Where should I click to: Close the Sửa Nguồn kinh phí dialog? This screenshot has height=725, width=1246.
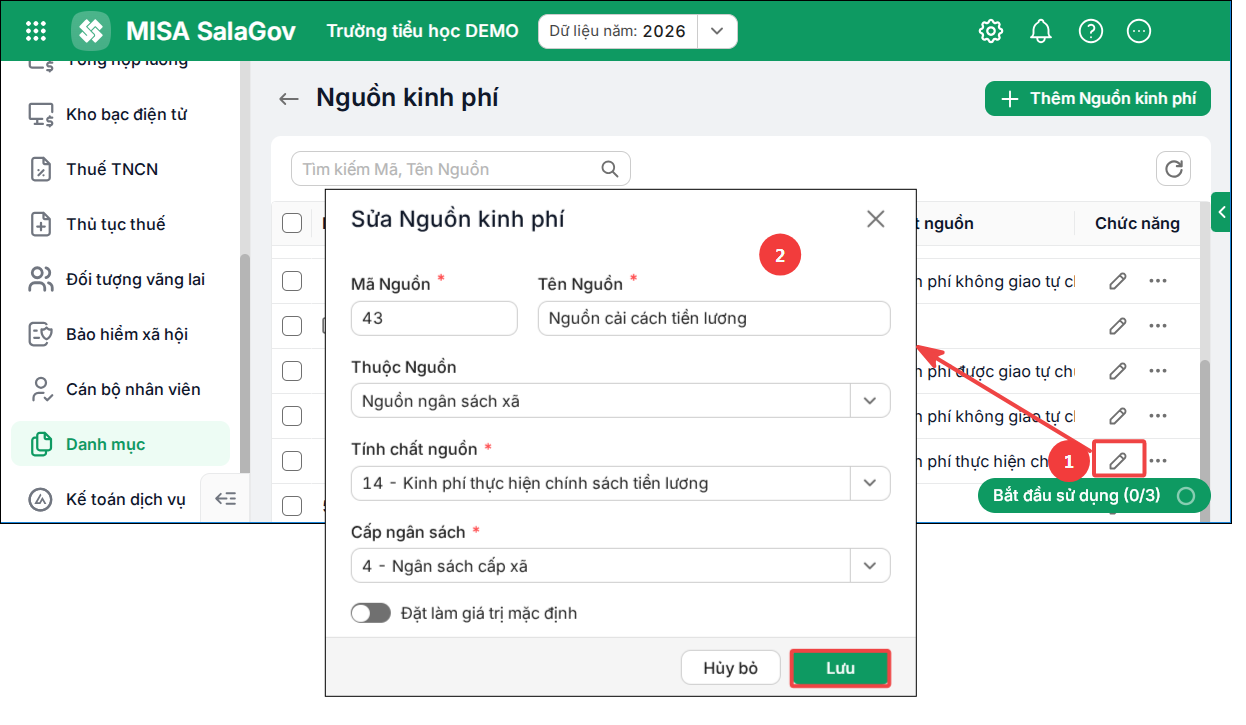pos(876,219)
